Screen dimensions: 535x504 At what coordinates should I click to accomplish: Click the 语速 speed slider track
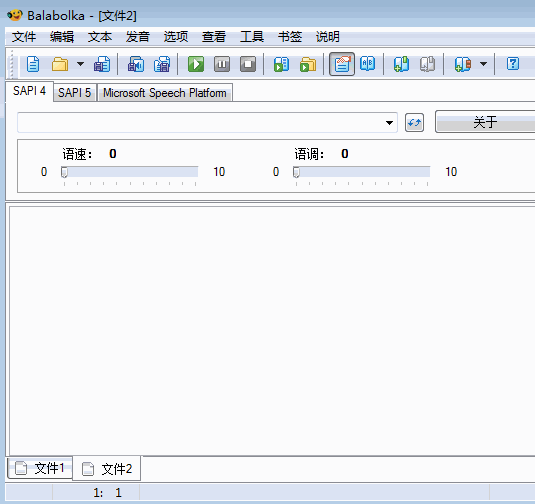click(130, 172)
